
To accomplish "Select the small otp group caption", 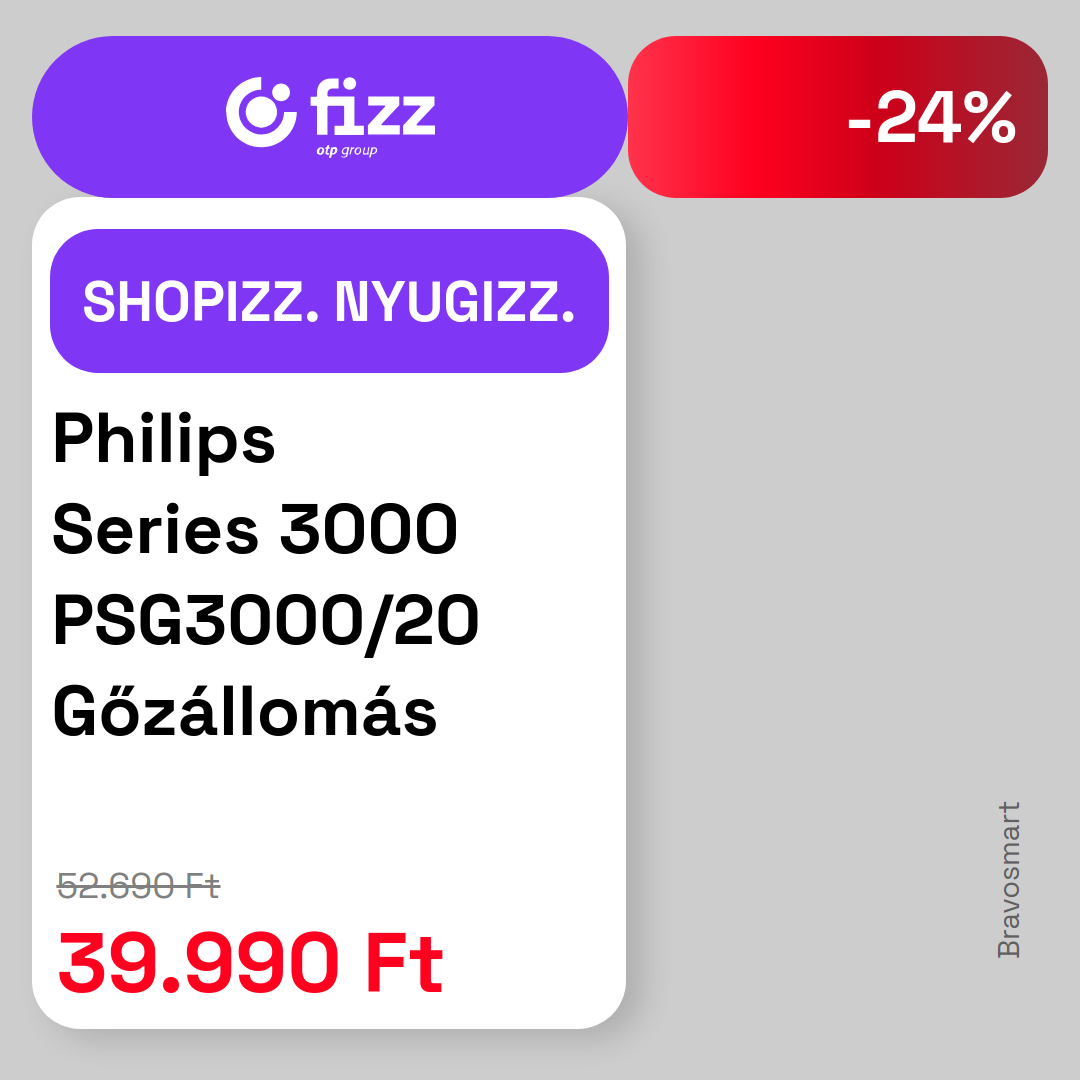I will pyautogui.click(x=346, y=151).
